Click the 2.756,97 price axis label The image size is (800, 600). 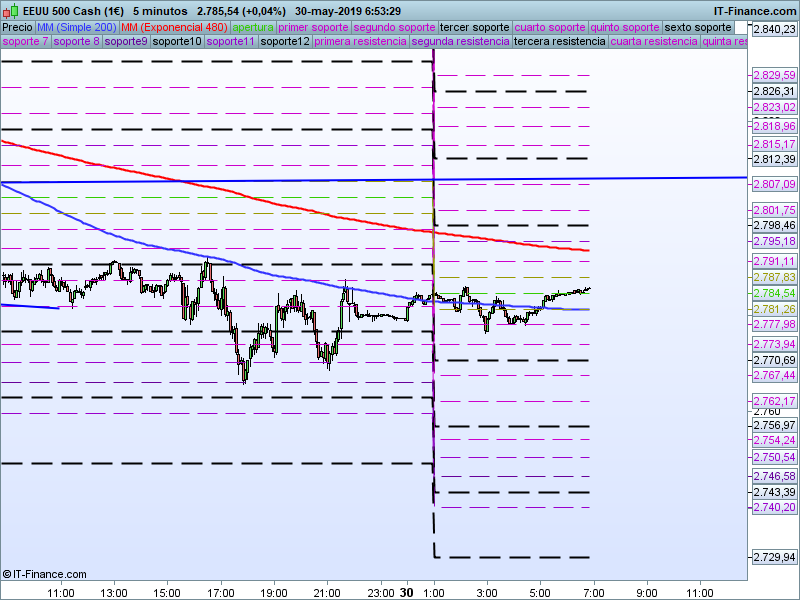click(774, 425)
